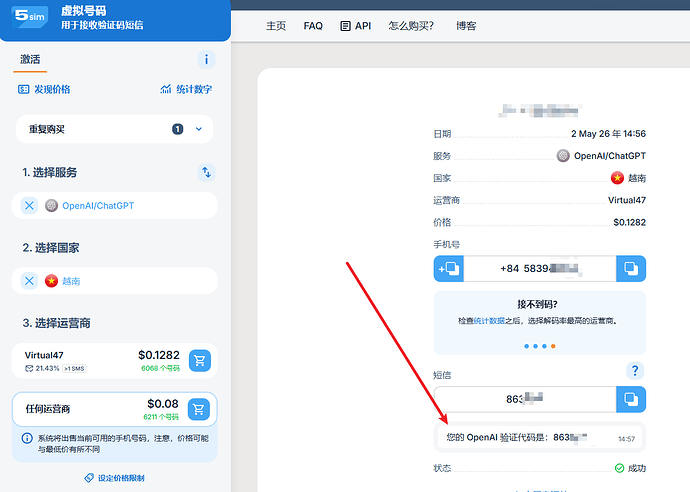This screenshot has width=690, height=492.
Task: Click the repeat purchase count badge
Action: (x=177, y=129)
